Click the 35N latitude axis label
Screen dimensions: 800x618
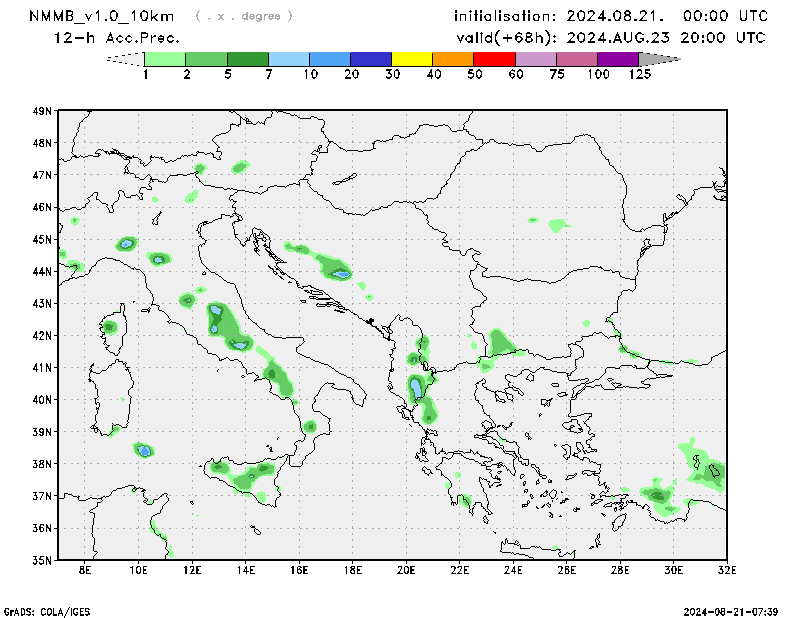click(42, 560)
